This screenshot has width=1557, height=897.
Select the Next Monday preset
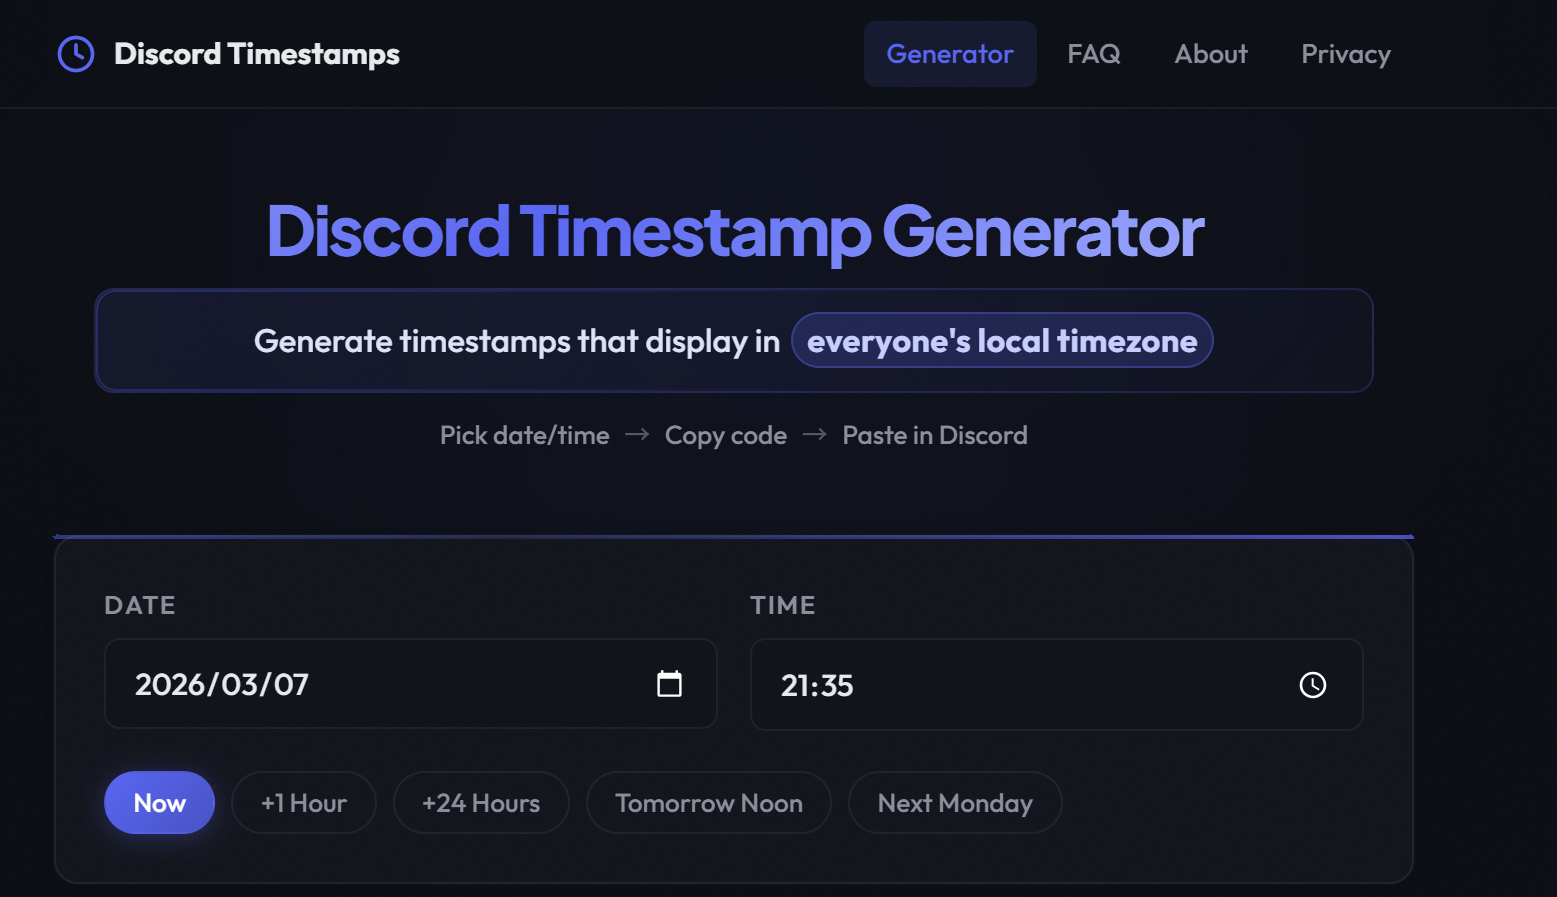[x=955, y=802]
